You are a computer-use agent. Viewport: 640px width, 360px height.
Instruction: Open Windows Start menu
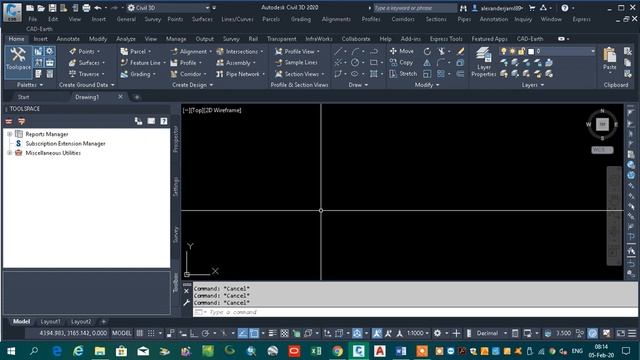click(x=11, y=351)
